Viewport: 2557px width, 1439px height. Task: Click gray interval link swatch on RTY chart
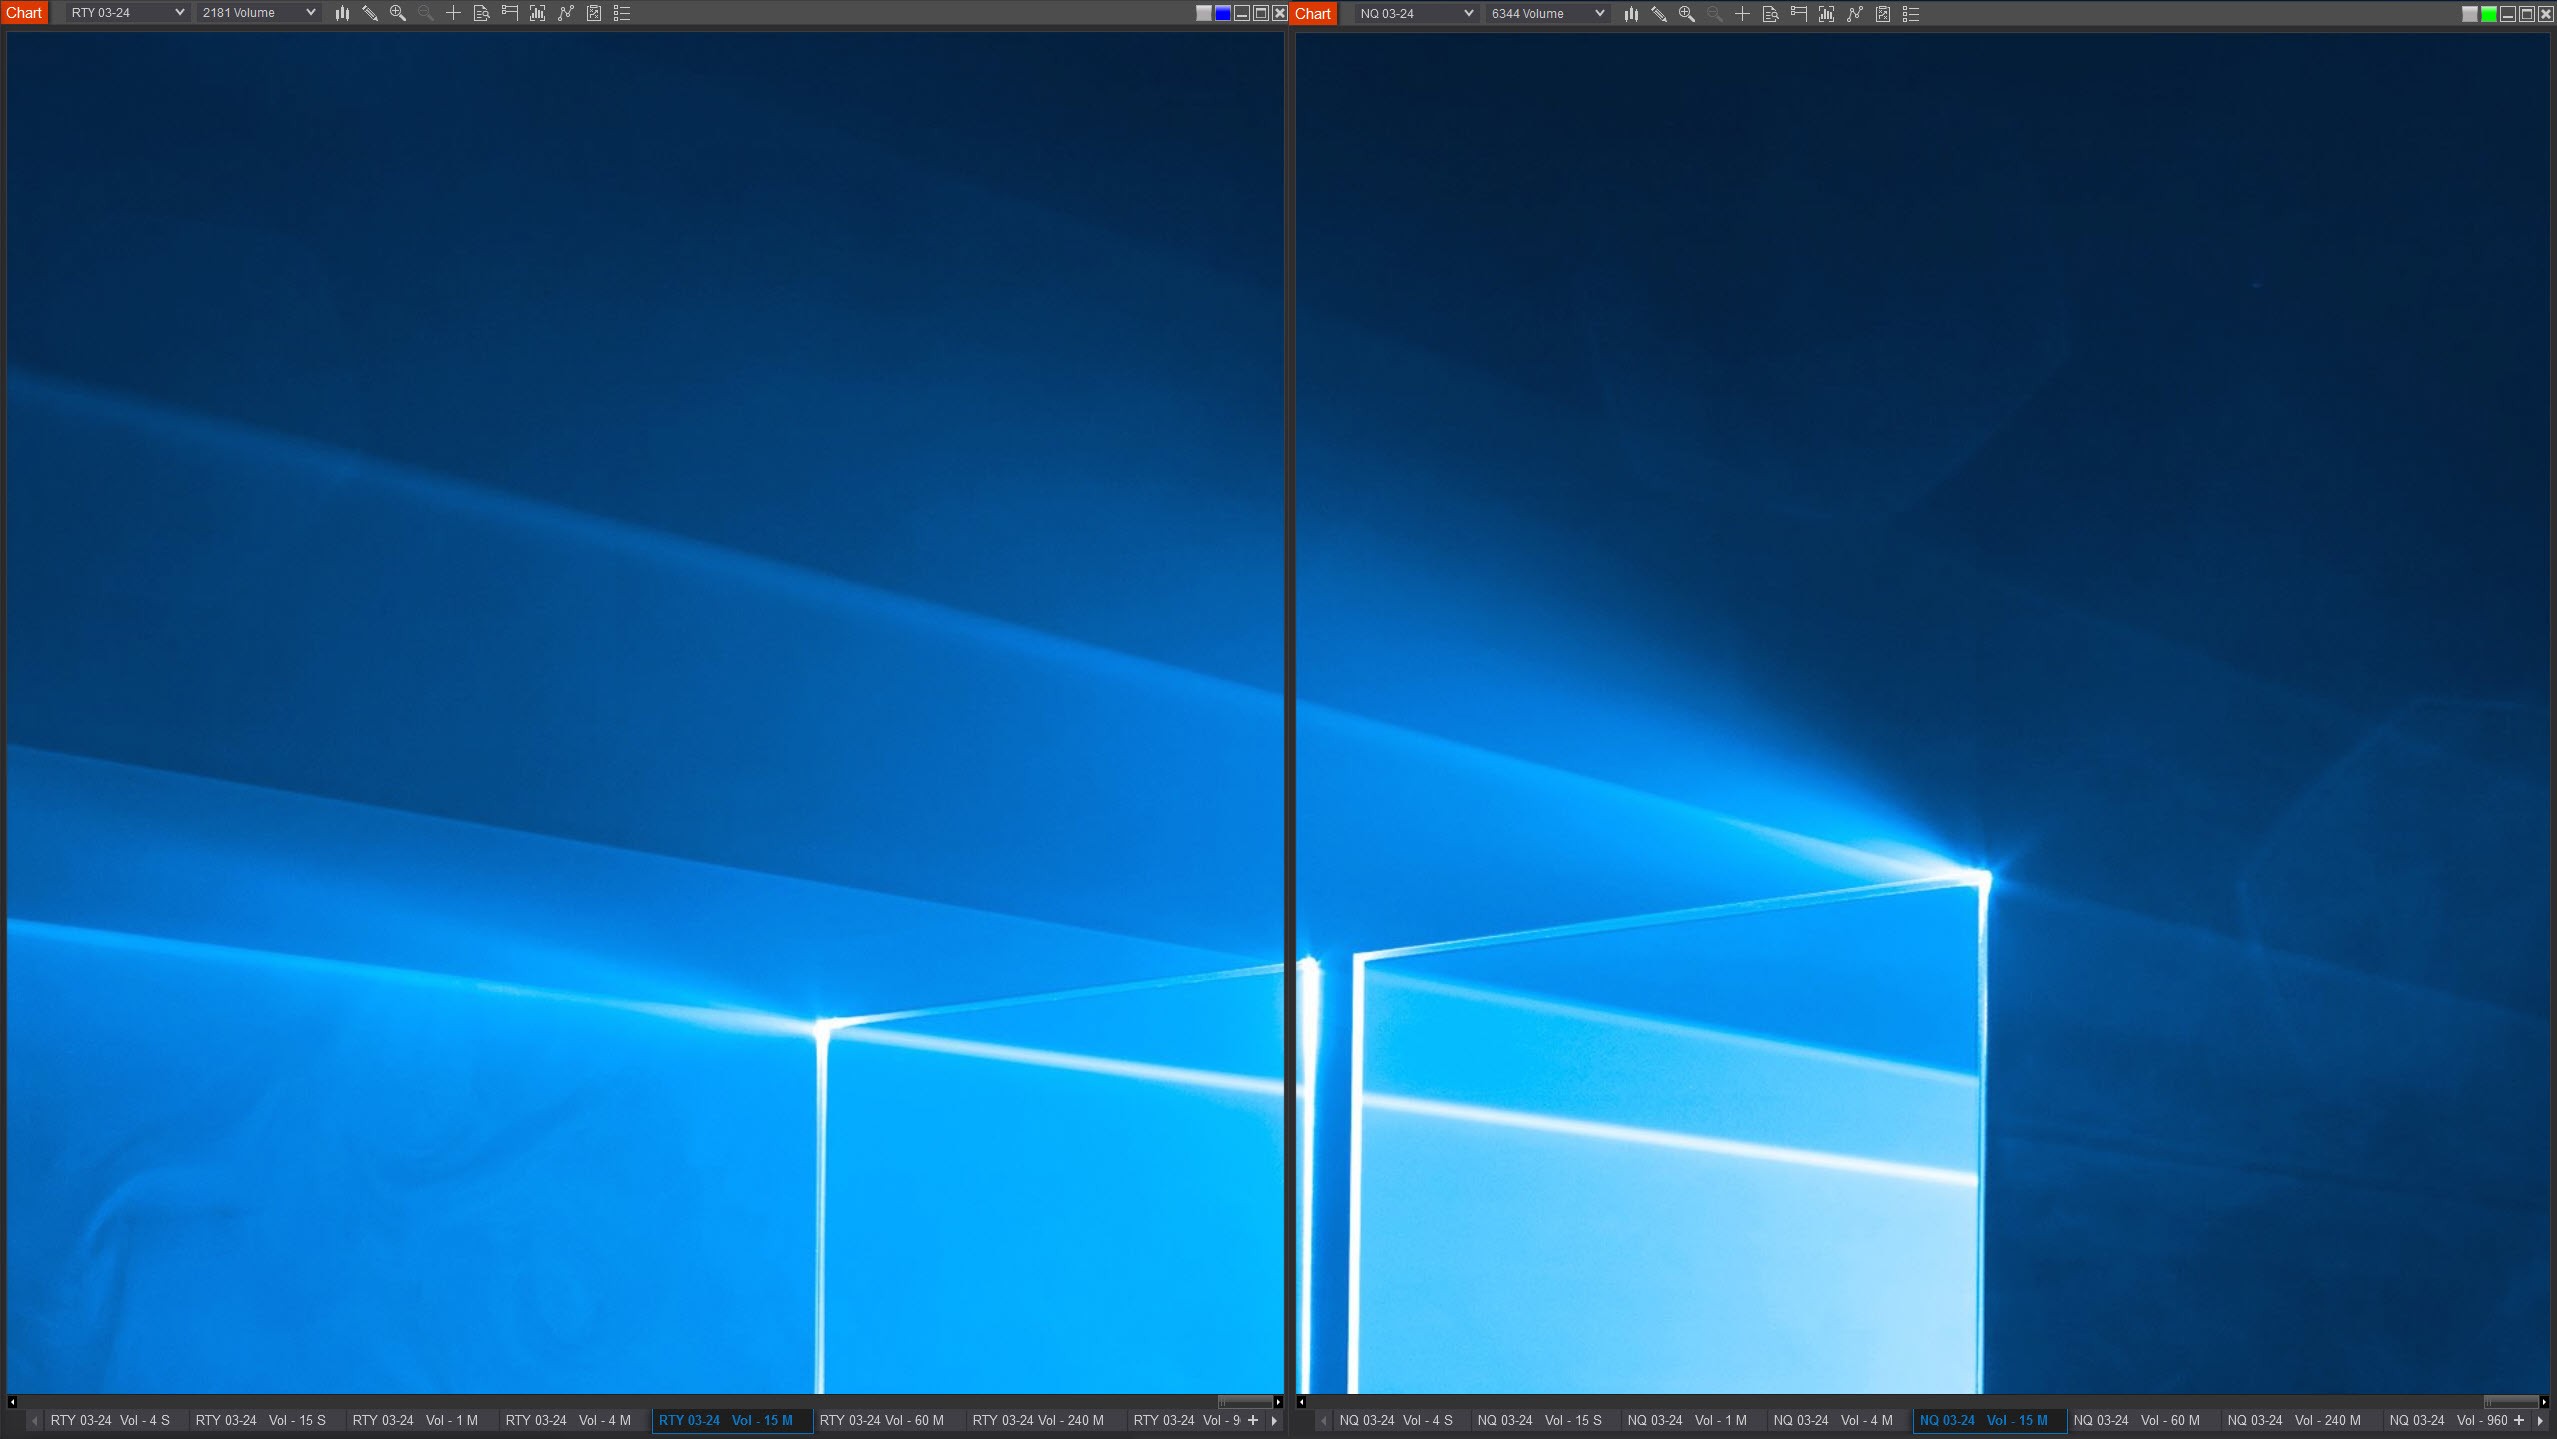point(1204,13)
